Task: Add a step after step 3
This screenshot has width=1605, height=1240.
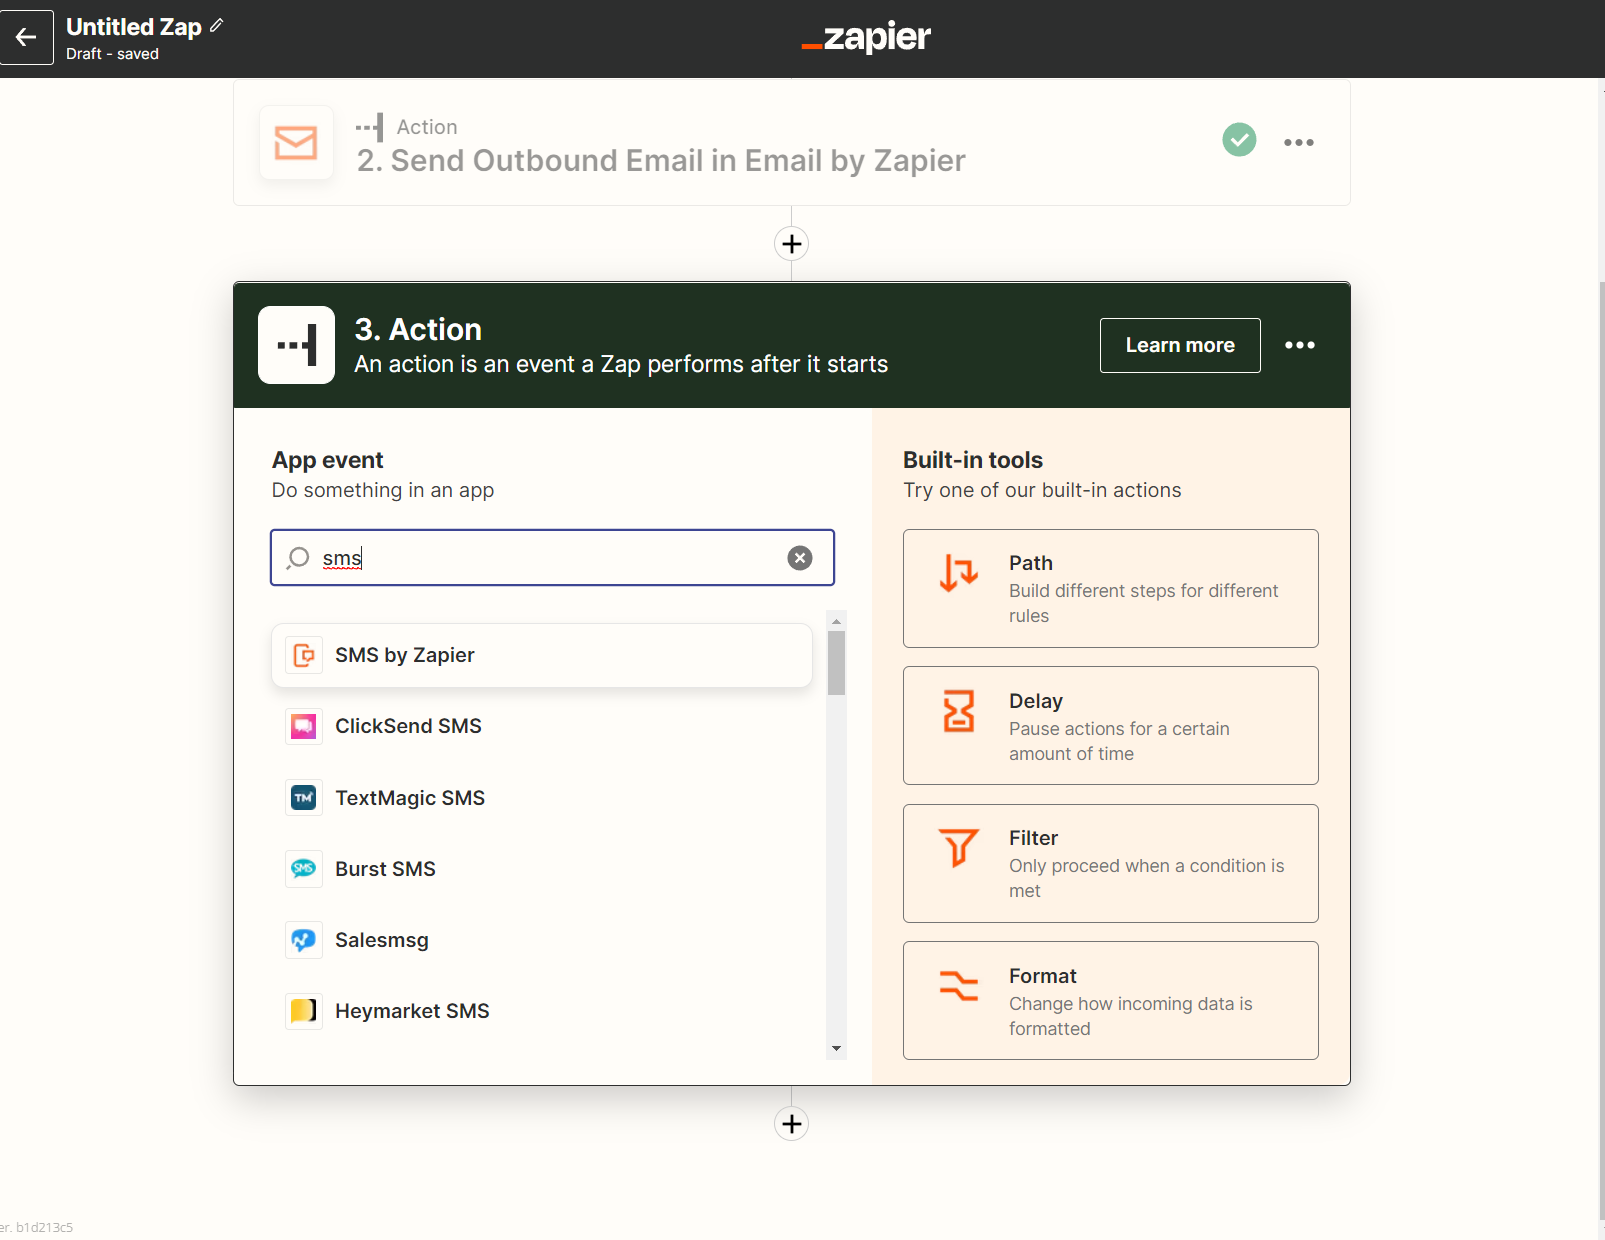Action: 792,1124
